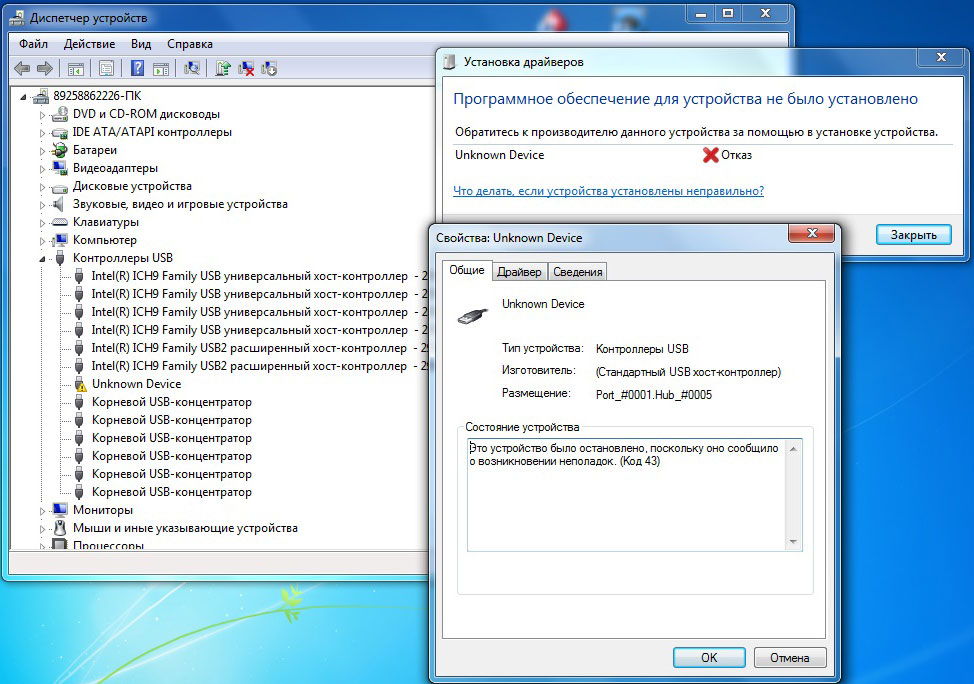Open the Properties toolbar icon
This screenshot has width=974, height=684.
(x=106, y=68)
